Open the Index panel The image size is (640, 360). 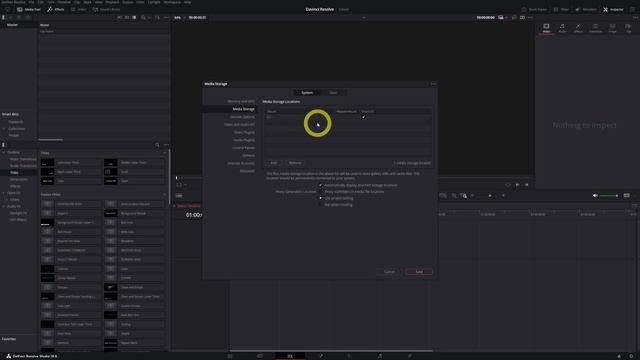click(78, 9)
